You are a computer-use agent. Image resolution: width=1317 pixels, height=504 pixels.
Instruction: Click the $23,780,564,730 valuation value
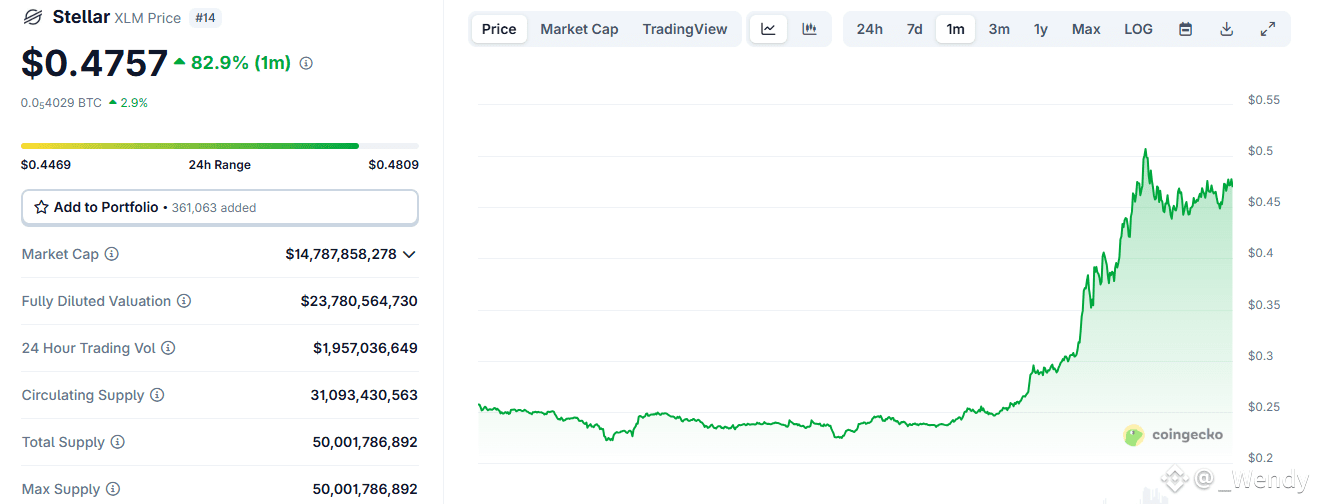click(359, 301)
